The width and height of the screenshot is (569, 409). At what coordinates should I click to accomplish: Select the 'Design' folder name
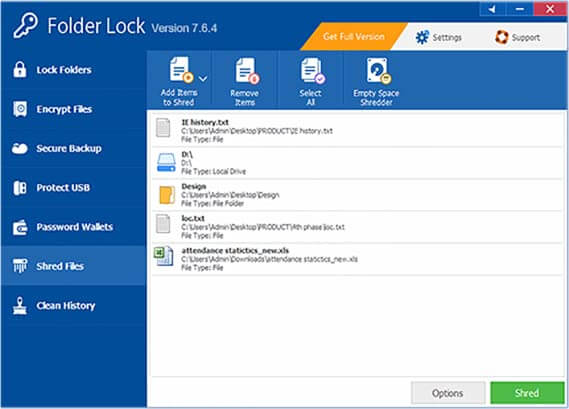(194, 187)
